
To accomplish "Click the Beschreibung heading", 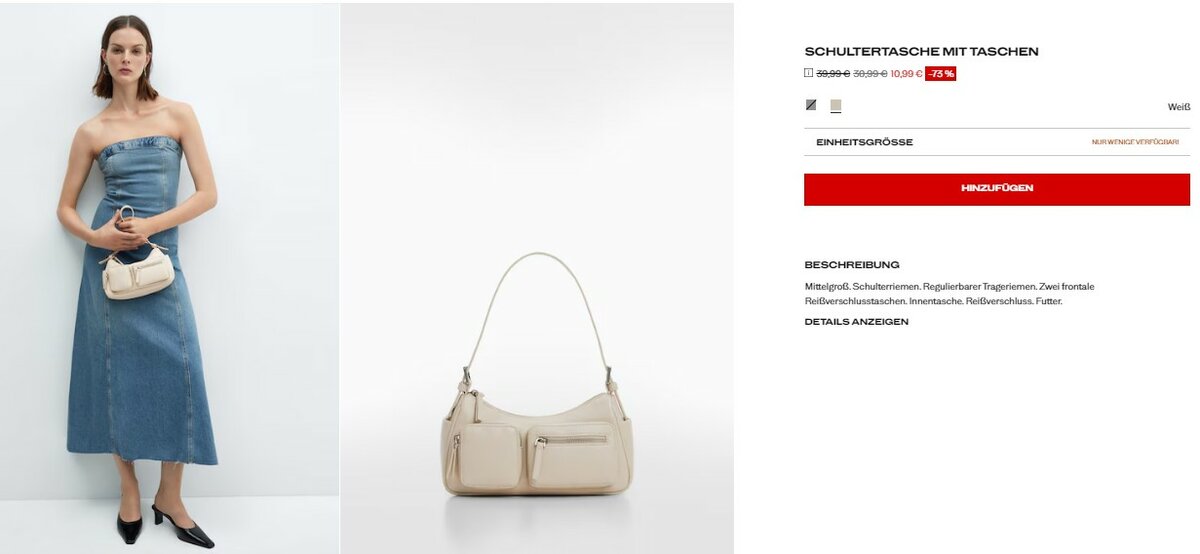I will point(852,265).
